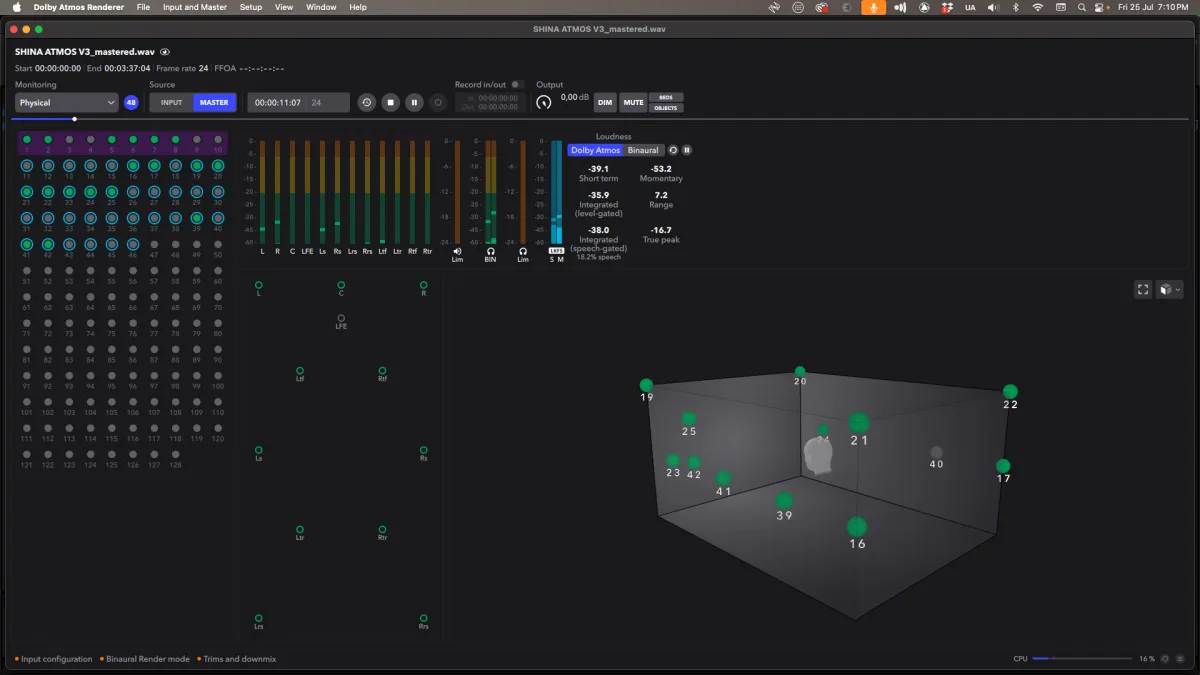Reset the loudness measurement
This screenshot has width=1200, height=675.
tap(673, 150)
